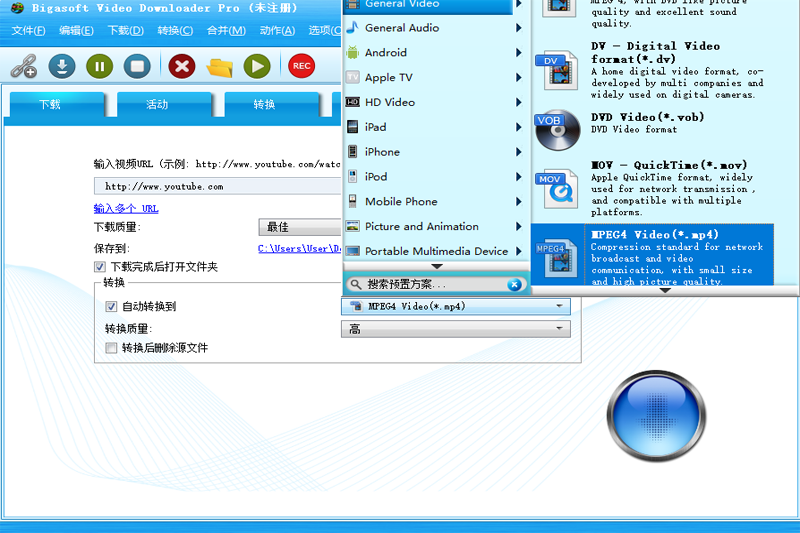Expand the Android submenu arrow
800x533 pixels.
point(519,53)
